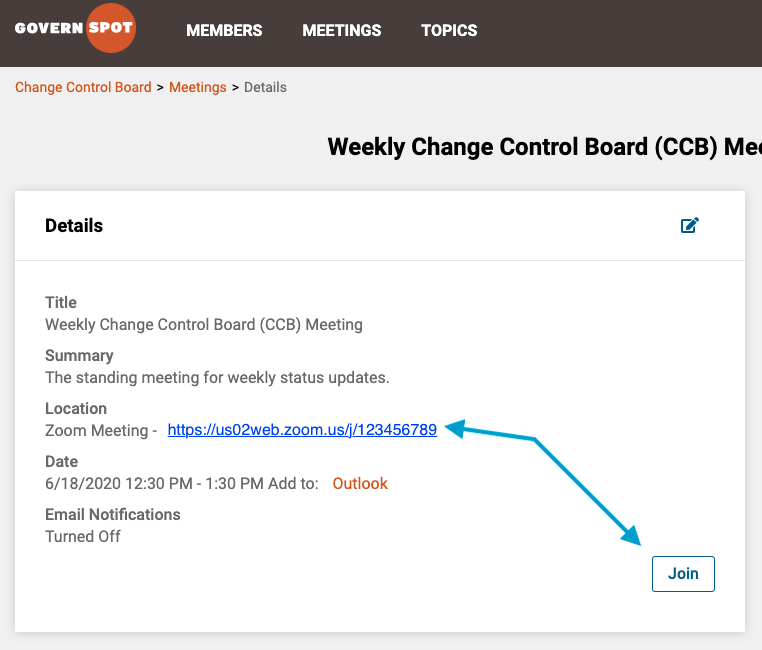Select the Weekly Change Control Board title value
The image size is (762, 650).
[204, 325]
